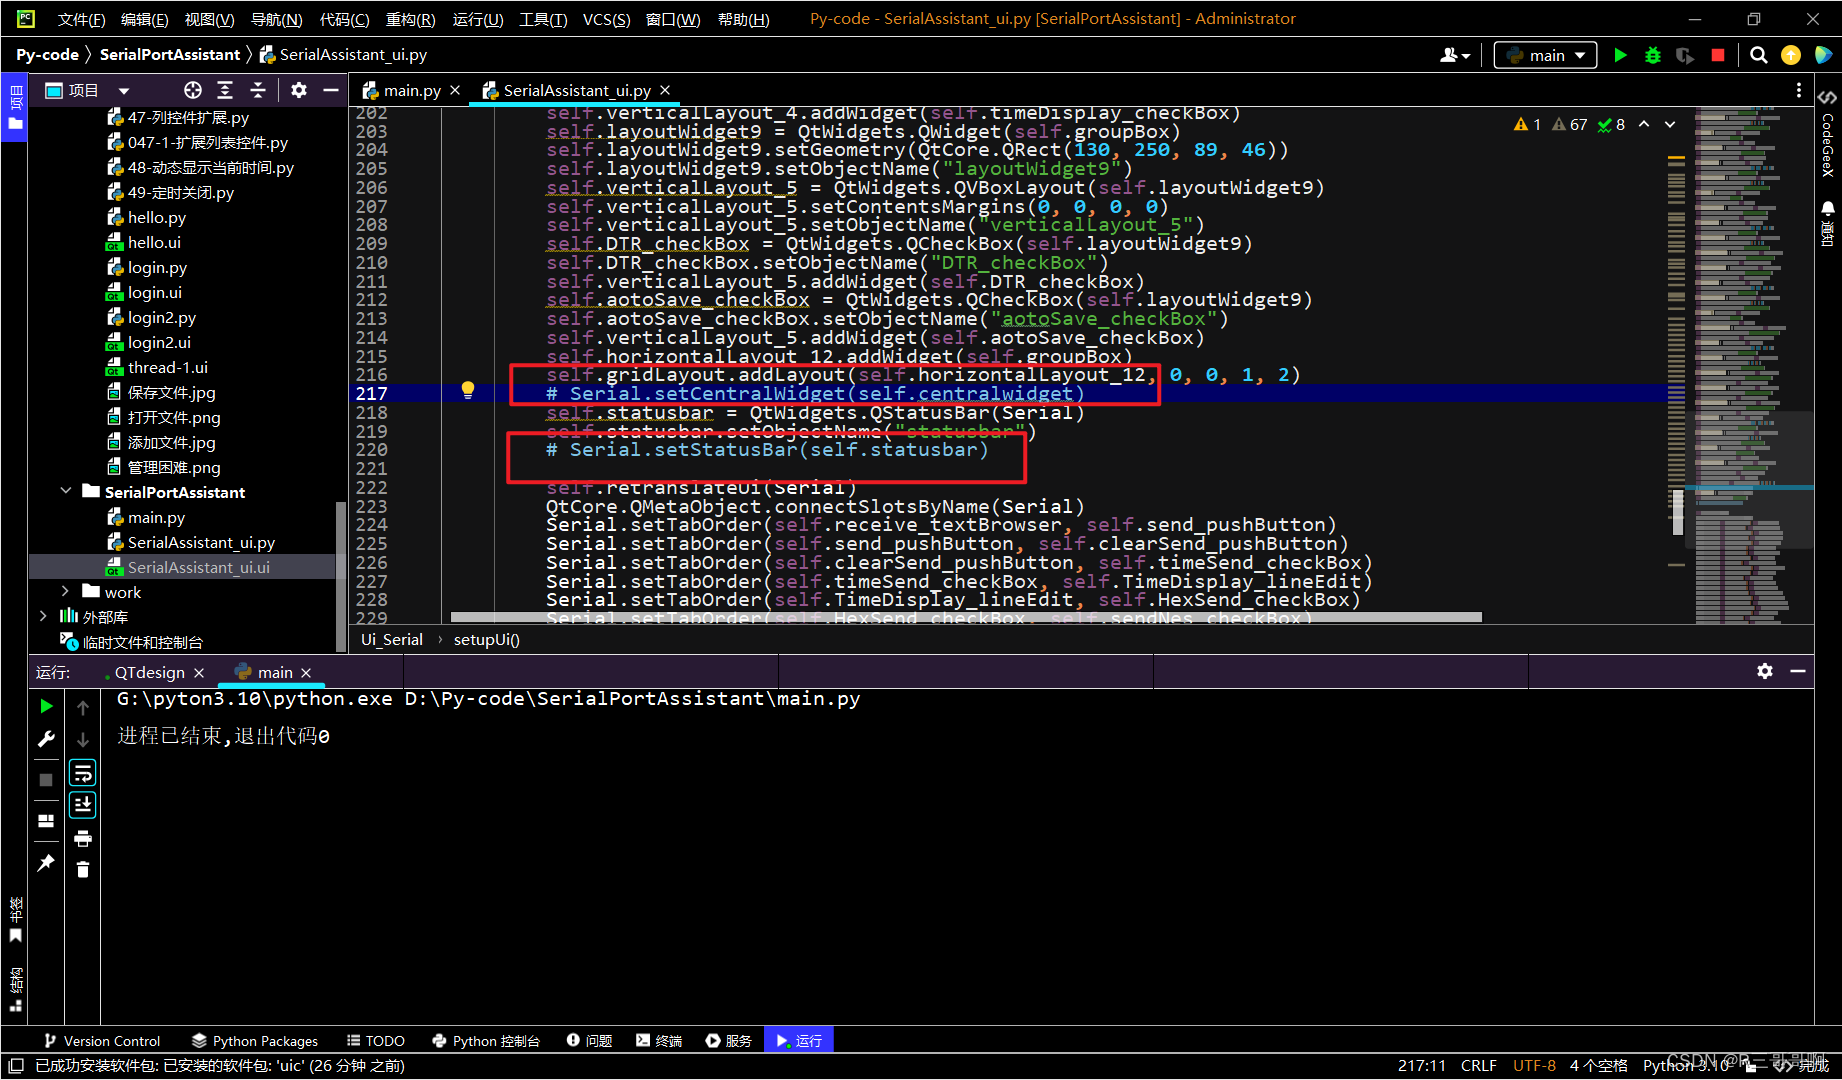1842x1080 pixels.
Task: Open 终端 tool window
Action: pyautogui.click(x=659, y=1040)
